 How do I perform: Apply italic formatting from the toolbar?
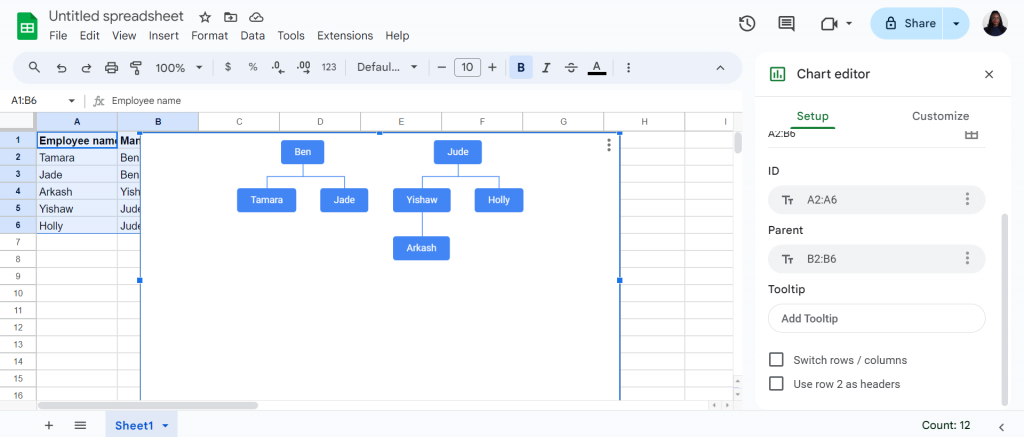coord(546,67)
